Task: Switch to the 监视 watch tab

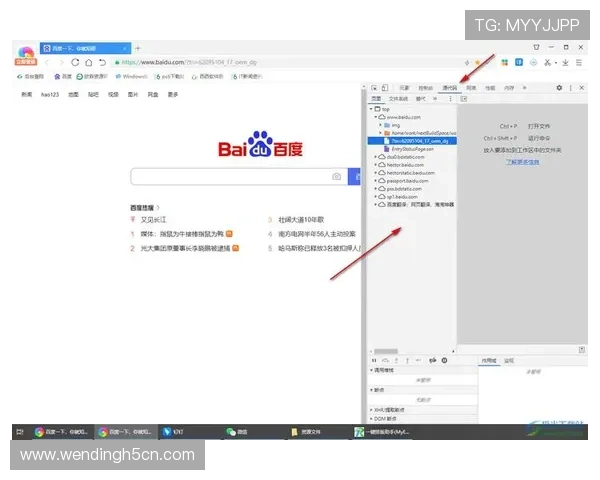Action: click(509, 361)
